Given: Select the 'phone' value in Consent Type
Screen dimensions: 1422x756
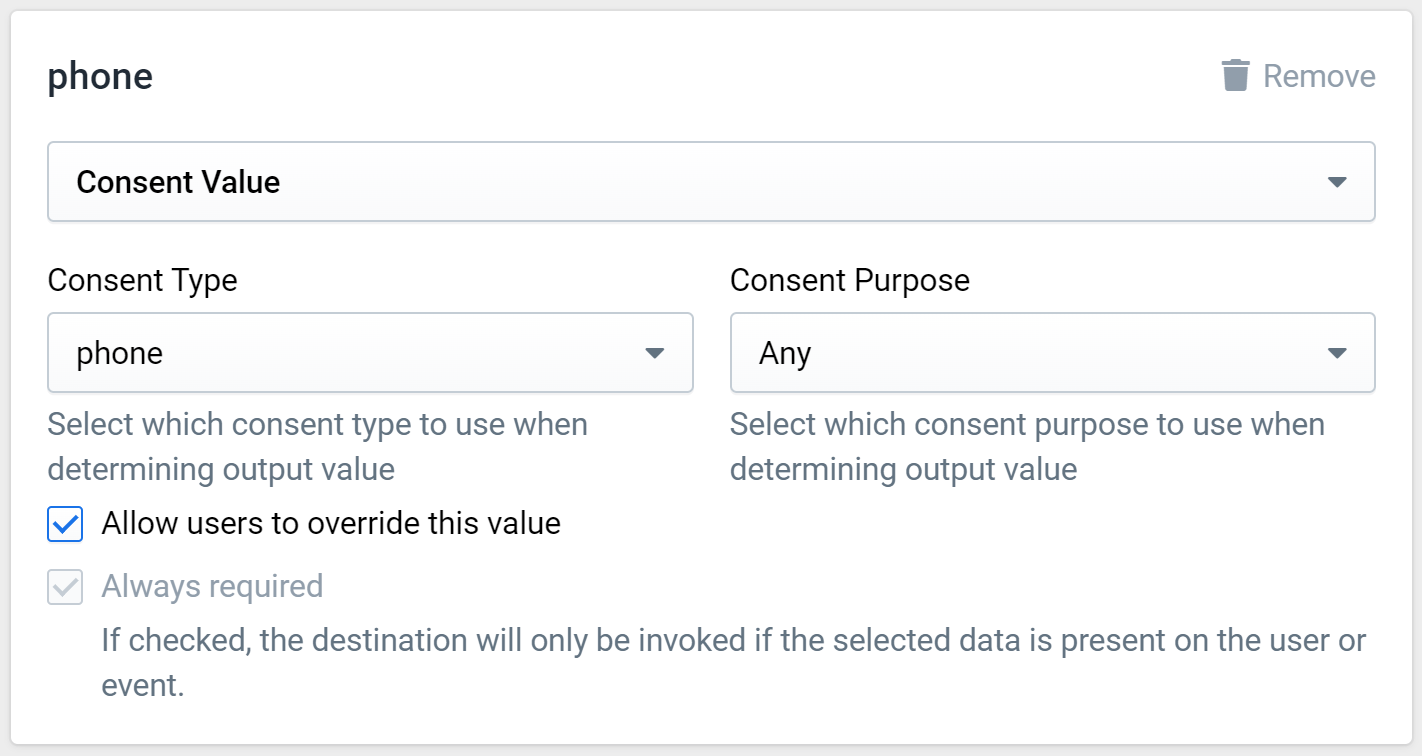Looking at the screenshot, I should (x=120, y=354).
